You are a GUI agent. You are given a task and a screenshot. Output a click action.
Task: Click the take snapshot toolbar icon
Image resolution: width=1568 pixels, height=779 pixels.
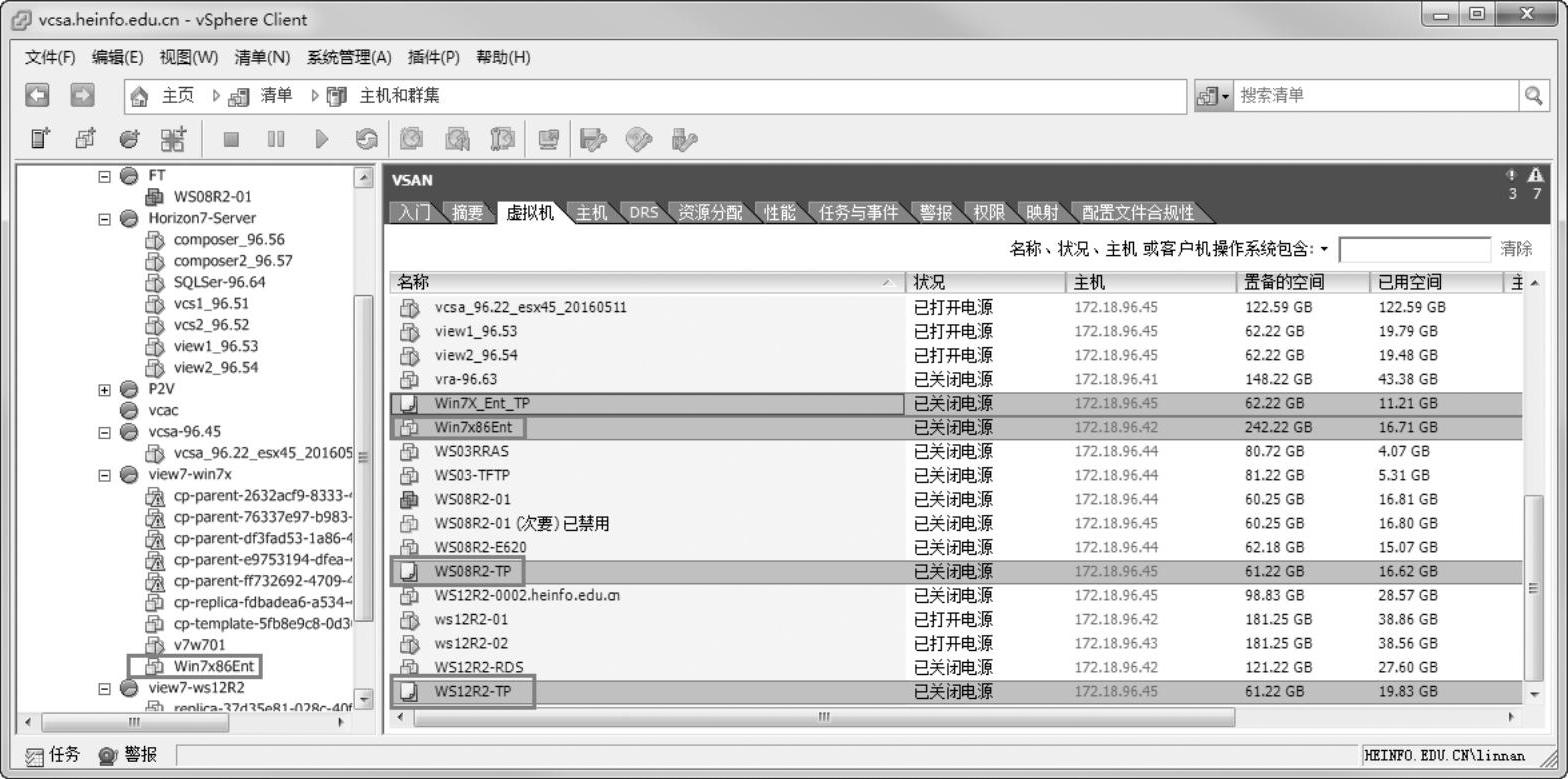412,140
